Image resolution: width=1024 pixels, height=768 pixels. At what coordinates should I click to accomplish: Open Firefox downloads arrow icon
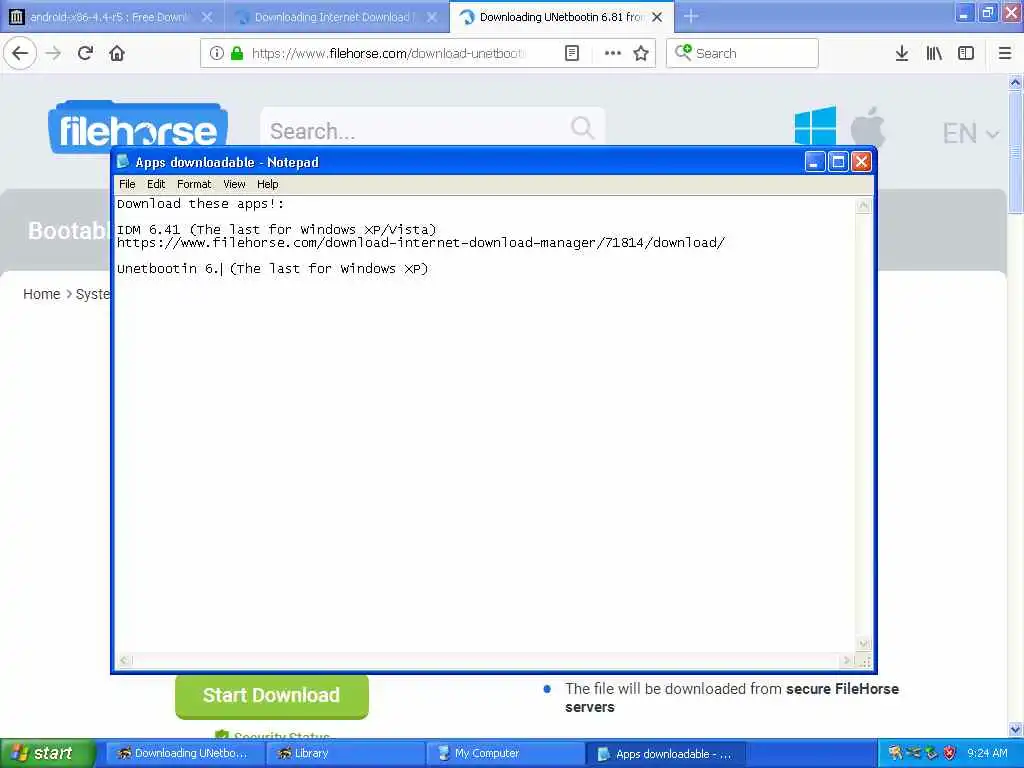coord(902,53)
